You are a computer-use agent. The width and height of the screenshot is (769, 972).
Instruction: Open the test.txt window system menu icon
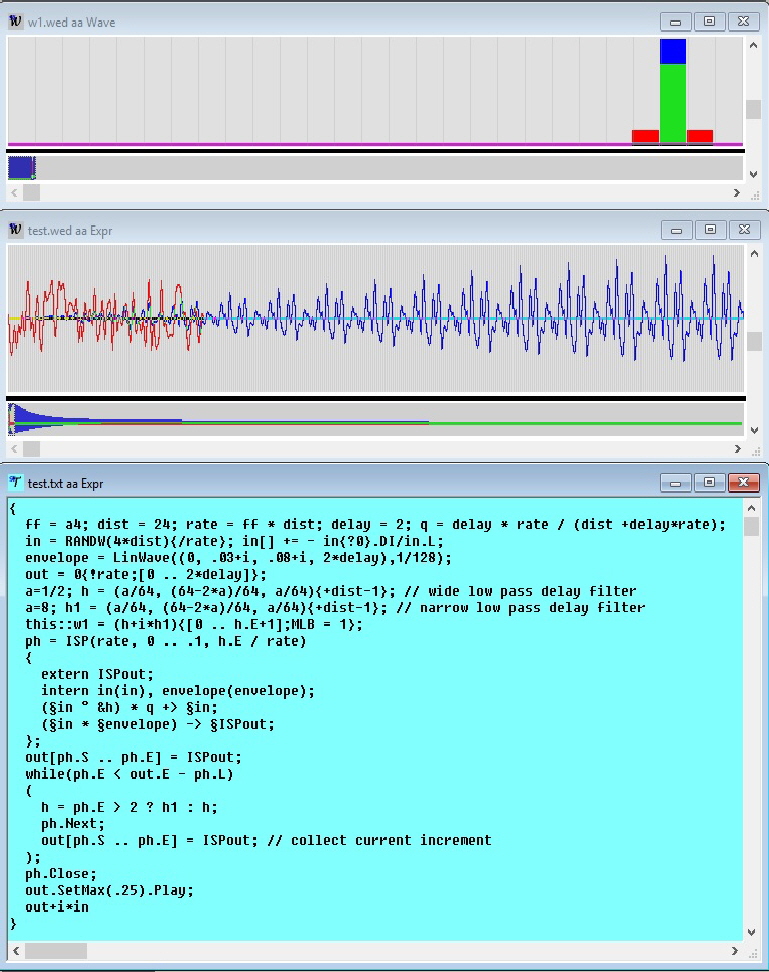pos(16,483)
